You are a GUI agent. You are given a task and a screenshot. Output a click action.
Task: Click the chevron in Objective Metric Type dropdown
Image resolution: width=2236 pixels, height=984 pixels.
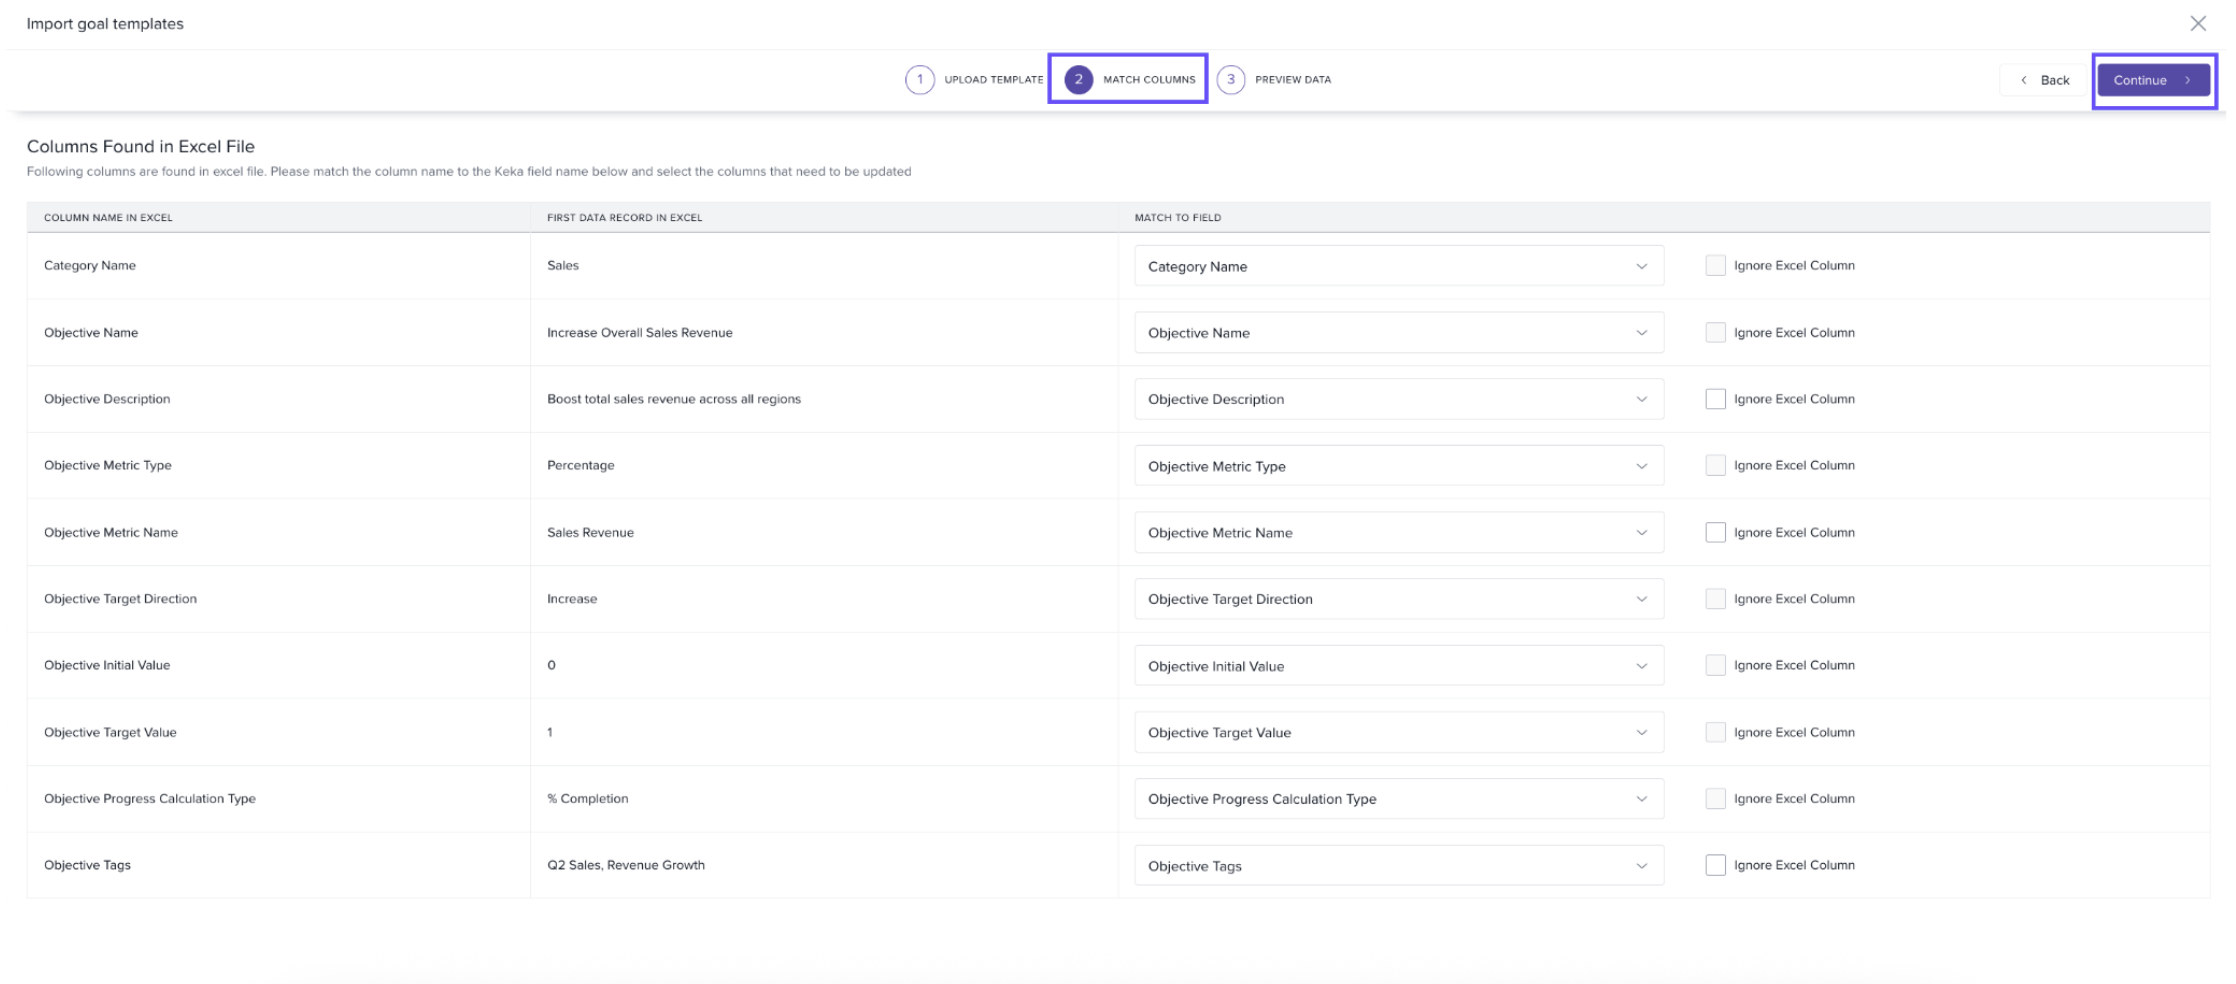(1641, 466)
